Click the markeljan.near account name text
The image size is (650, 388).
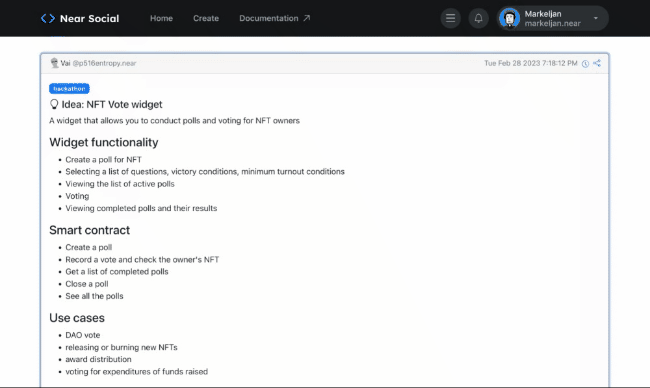pos(552,24)
